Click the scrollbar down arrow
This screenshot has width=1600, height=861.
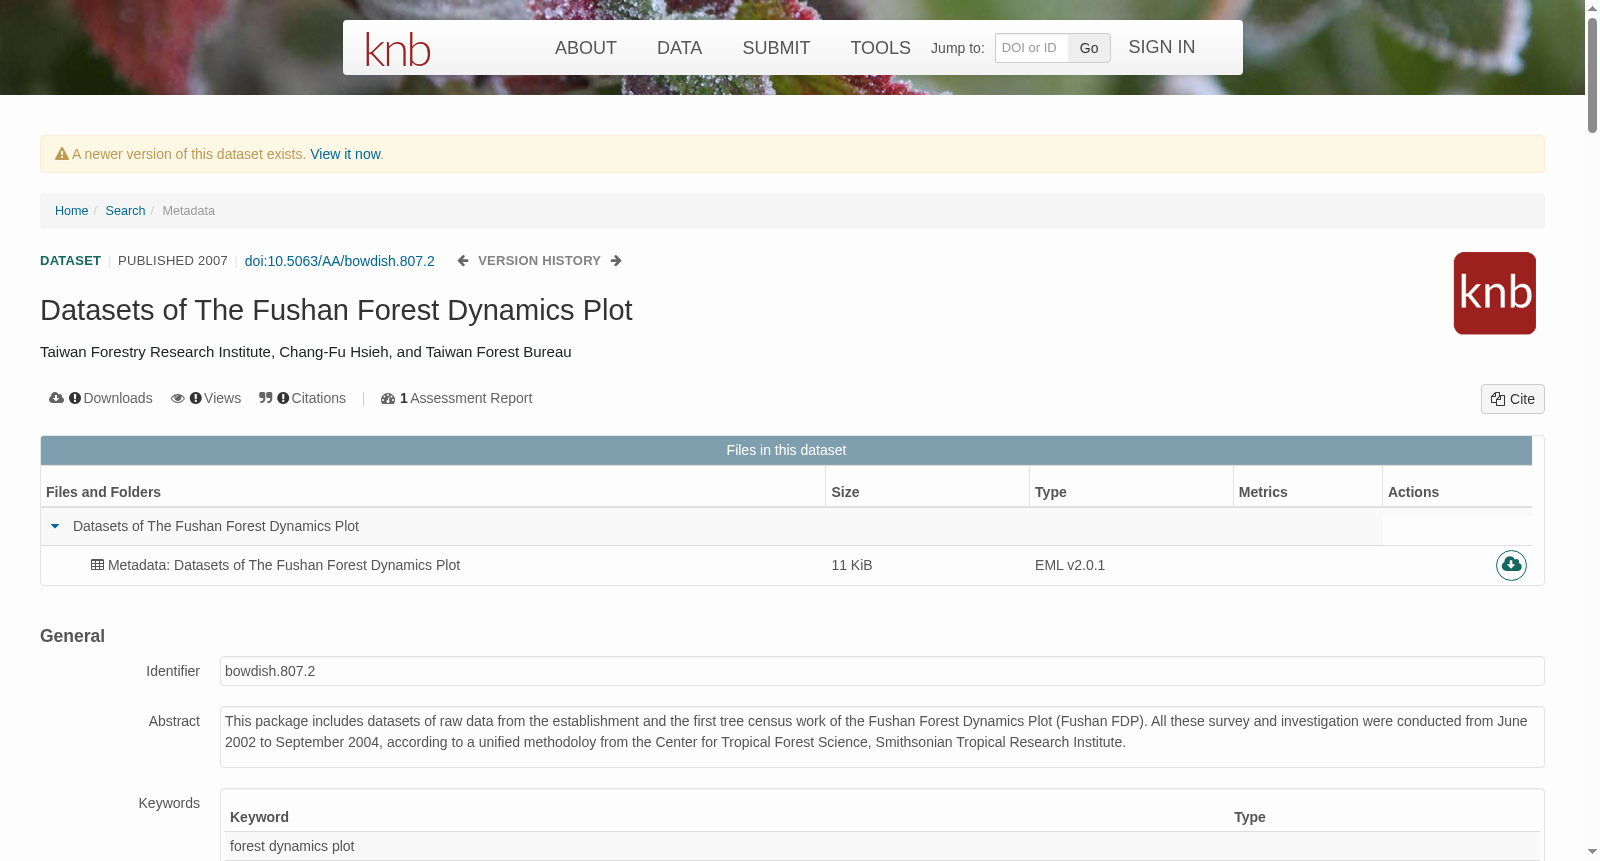1592,852
